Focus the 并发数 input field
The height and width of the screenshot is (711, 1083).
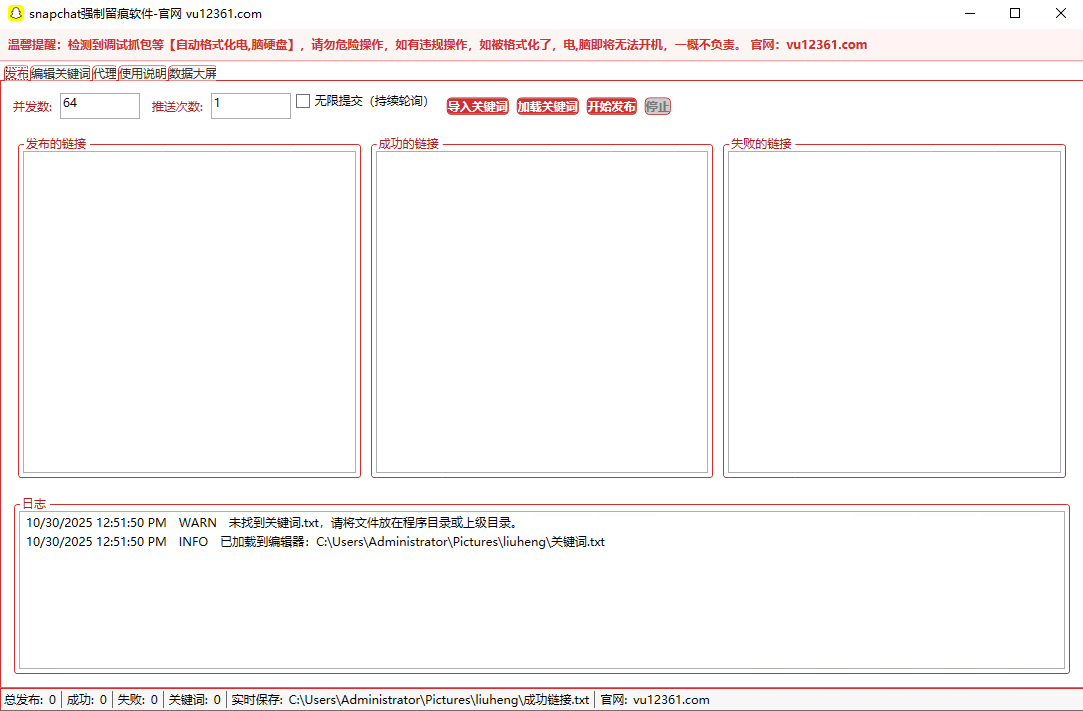coord(100,106)
